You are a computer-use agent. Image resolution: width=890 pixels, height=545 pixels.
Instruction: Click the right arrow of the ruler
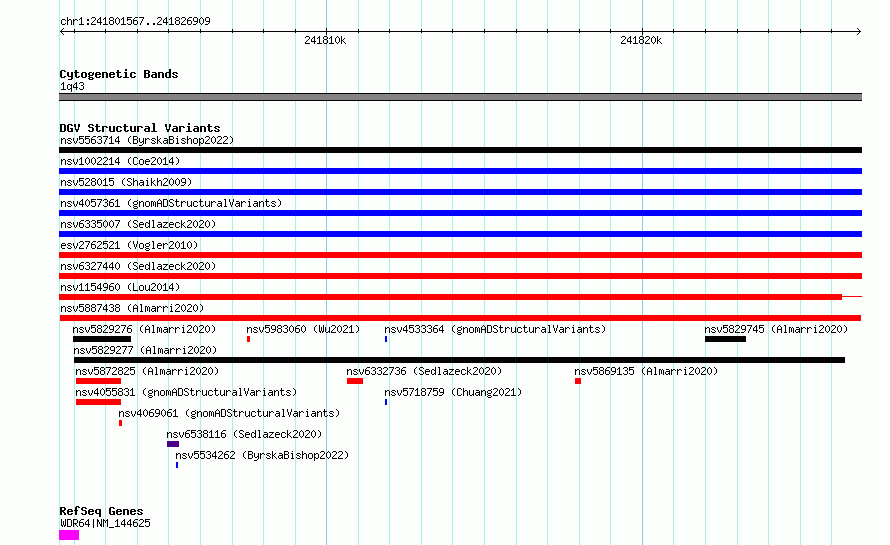(x=859, y=31)
